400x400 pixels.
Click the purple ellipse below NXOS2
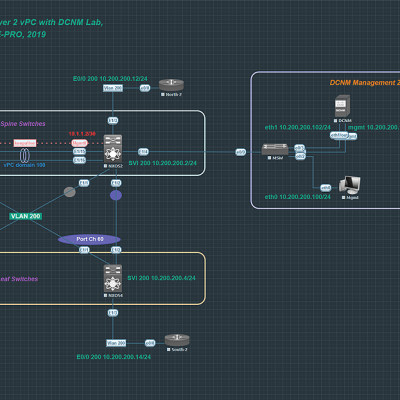coord(116,195)
